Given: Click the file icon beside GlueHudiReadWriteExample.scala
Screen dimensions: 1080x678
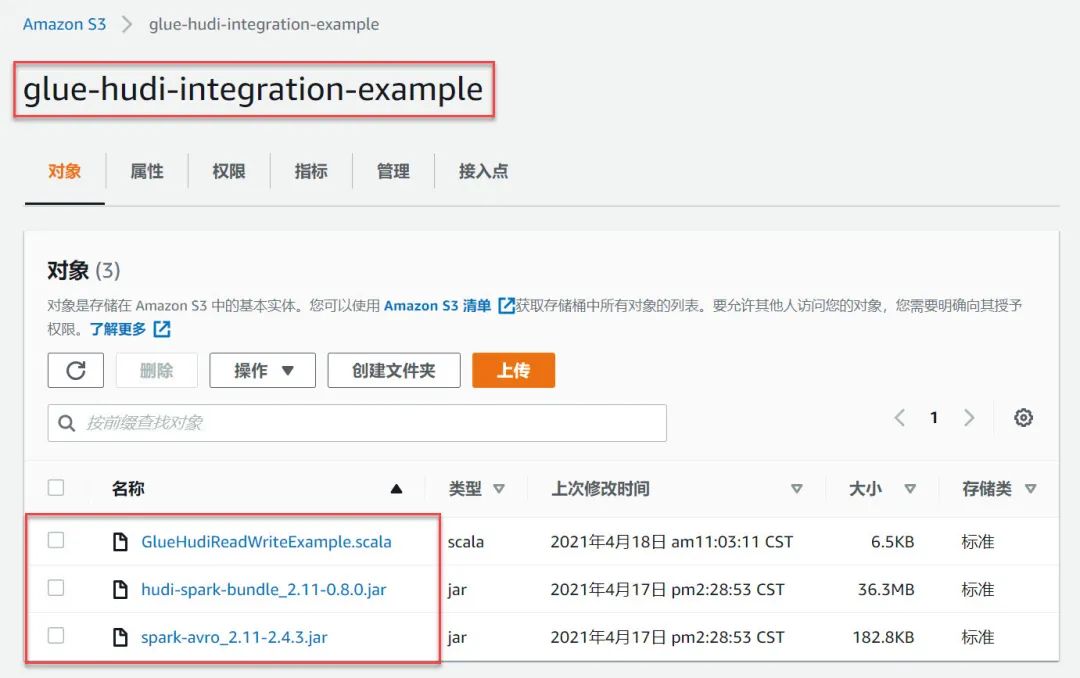Looking at the screenshot, I should click(121, 542).
